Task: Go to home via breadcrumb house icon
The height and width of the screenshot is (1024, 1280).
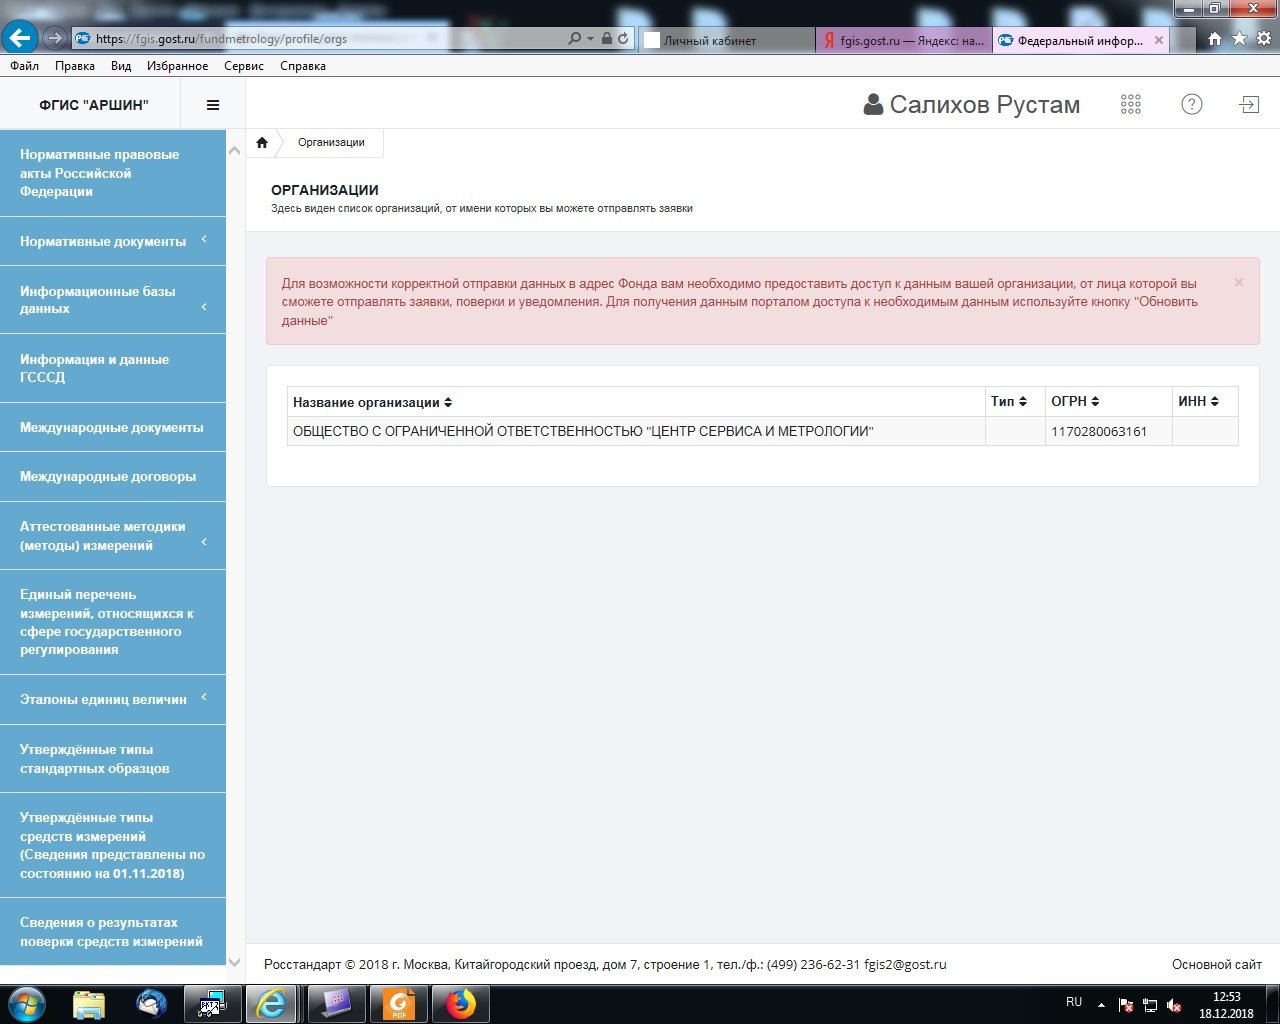Action: pyautogui.click(x=262, y=143)
